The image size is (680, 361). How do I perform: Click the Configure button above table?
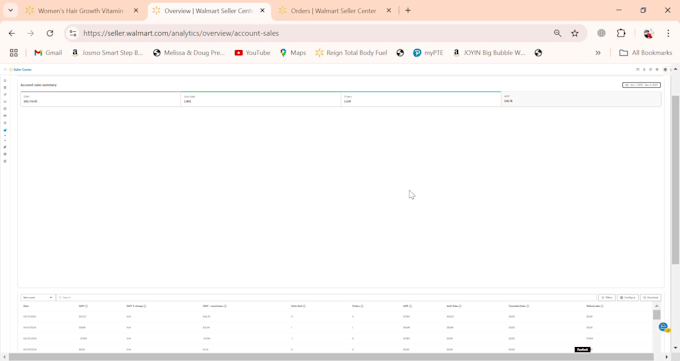click(x=628, y=297)
